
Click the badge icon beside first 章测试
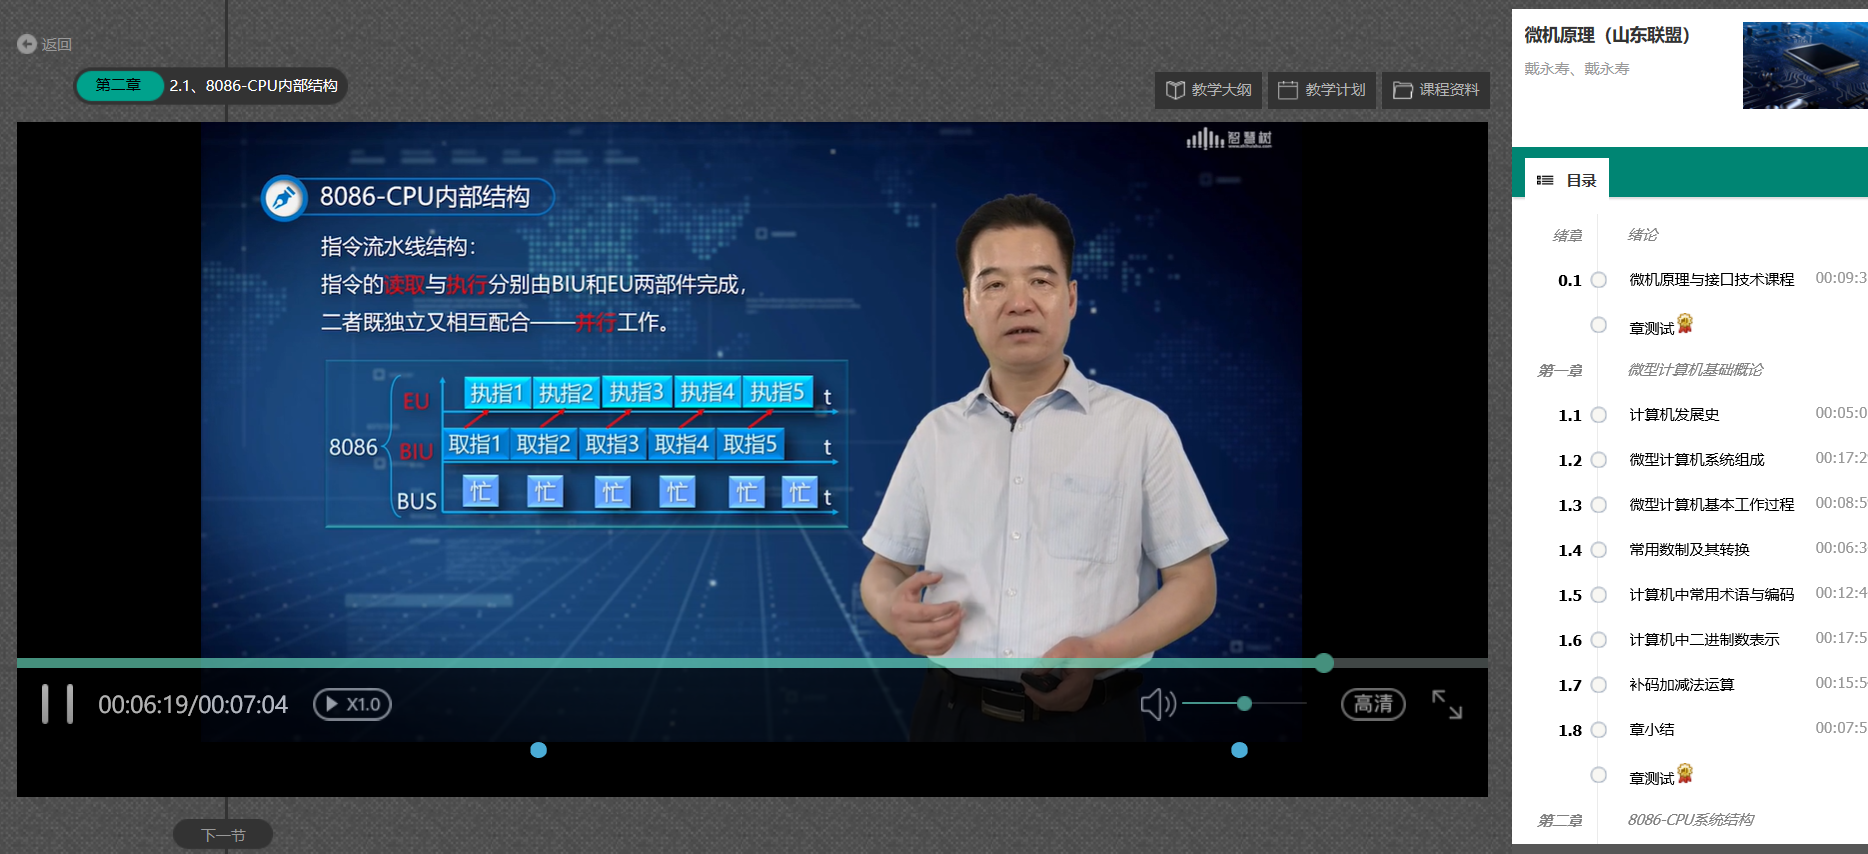click(1685, 324)
